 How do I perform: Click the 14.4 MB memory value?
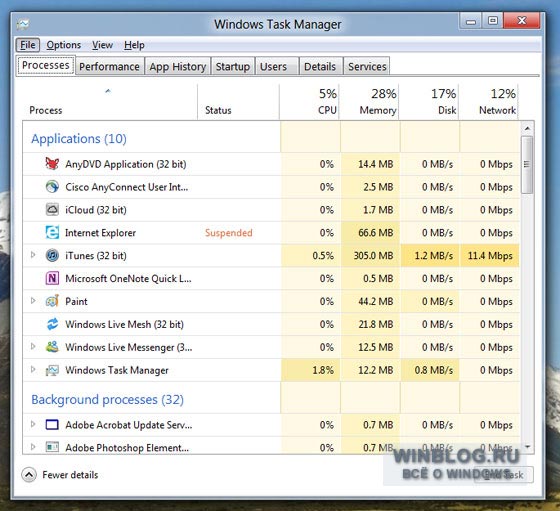point(375,164)
